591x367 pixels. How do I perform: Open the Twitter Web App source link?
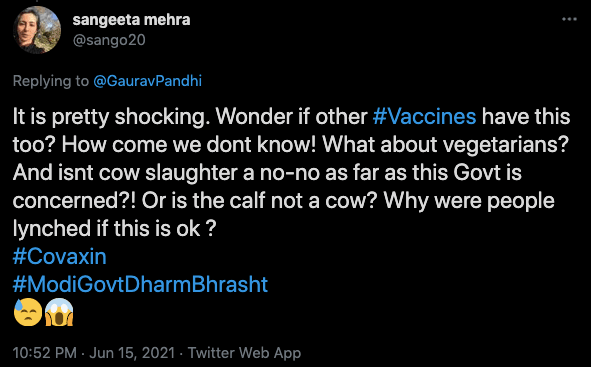(x=244, y=353)
